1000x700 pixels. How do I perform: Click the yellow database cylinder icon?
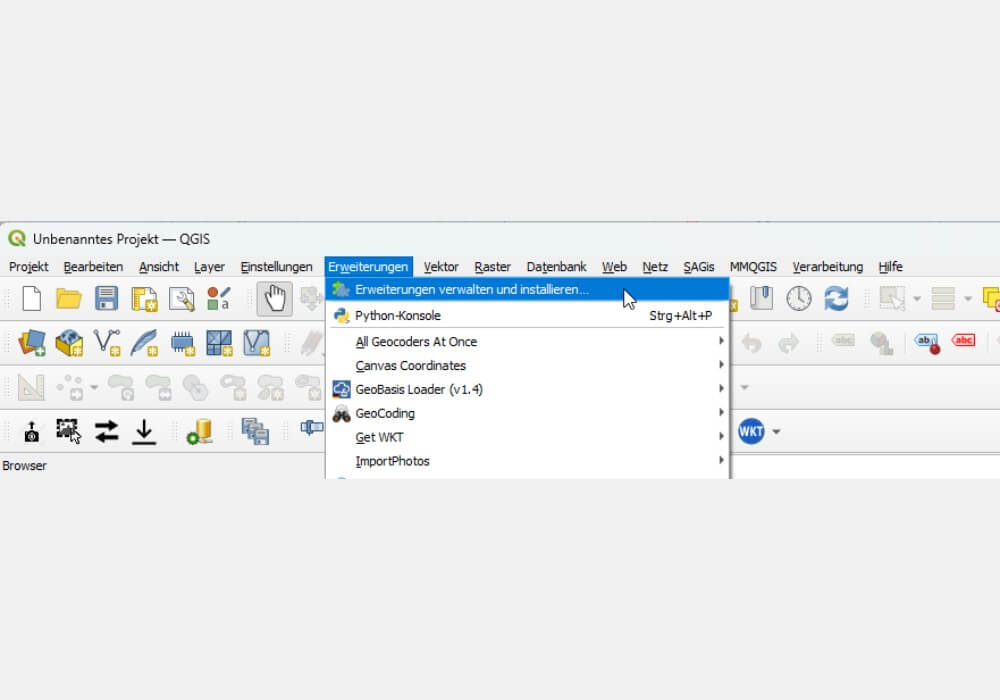(200, 432)
